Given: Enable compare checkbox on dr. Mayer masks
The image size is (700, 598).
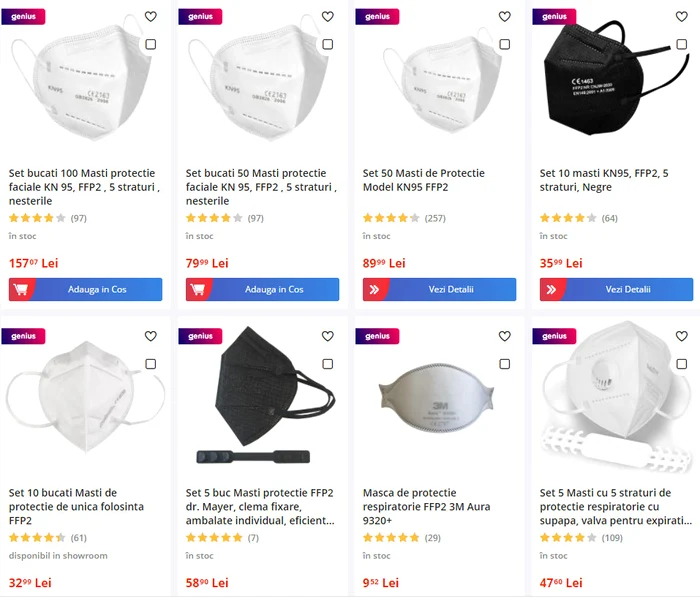Looking at the screenshot, I should click(x=327, y=364).
